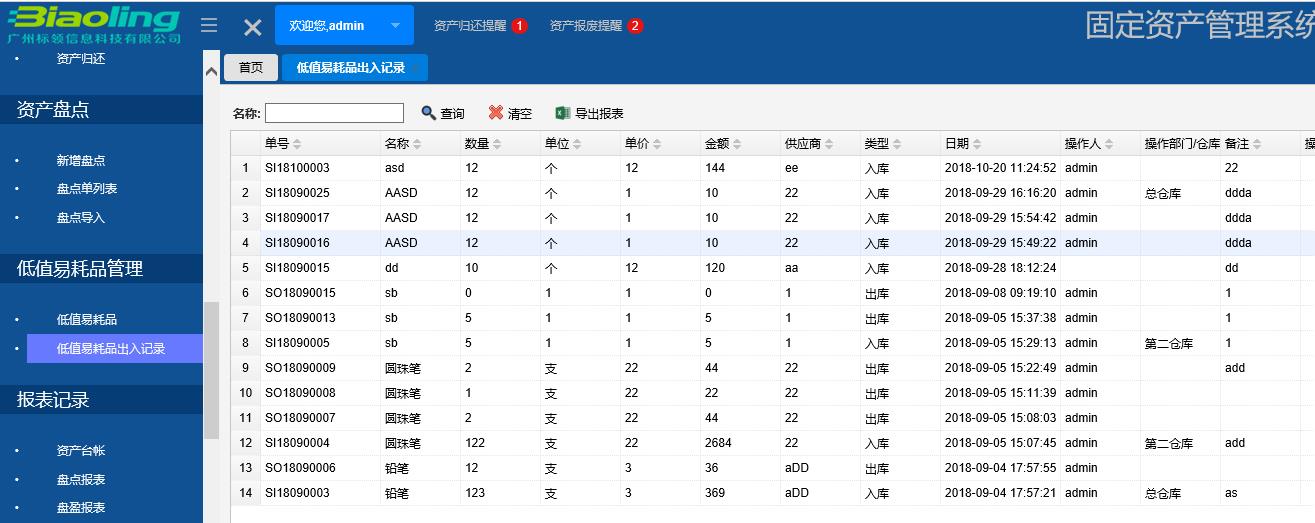Open the 资产报废提醒 red badge notification
Image resolution: width=1315 pixels, height=523 pixels.
(x=635, y=26)
